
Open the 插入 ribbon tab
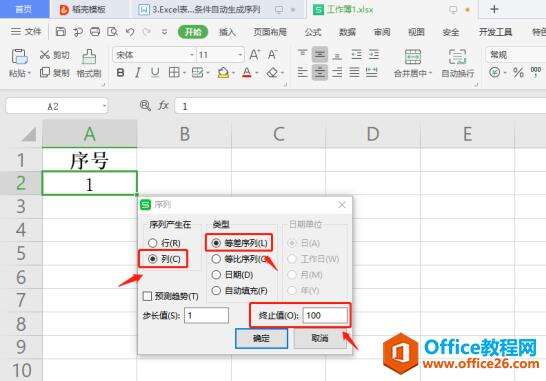(x=227, y=32)
